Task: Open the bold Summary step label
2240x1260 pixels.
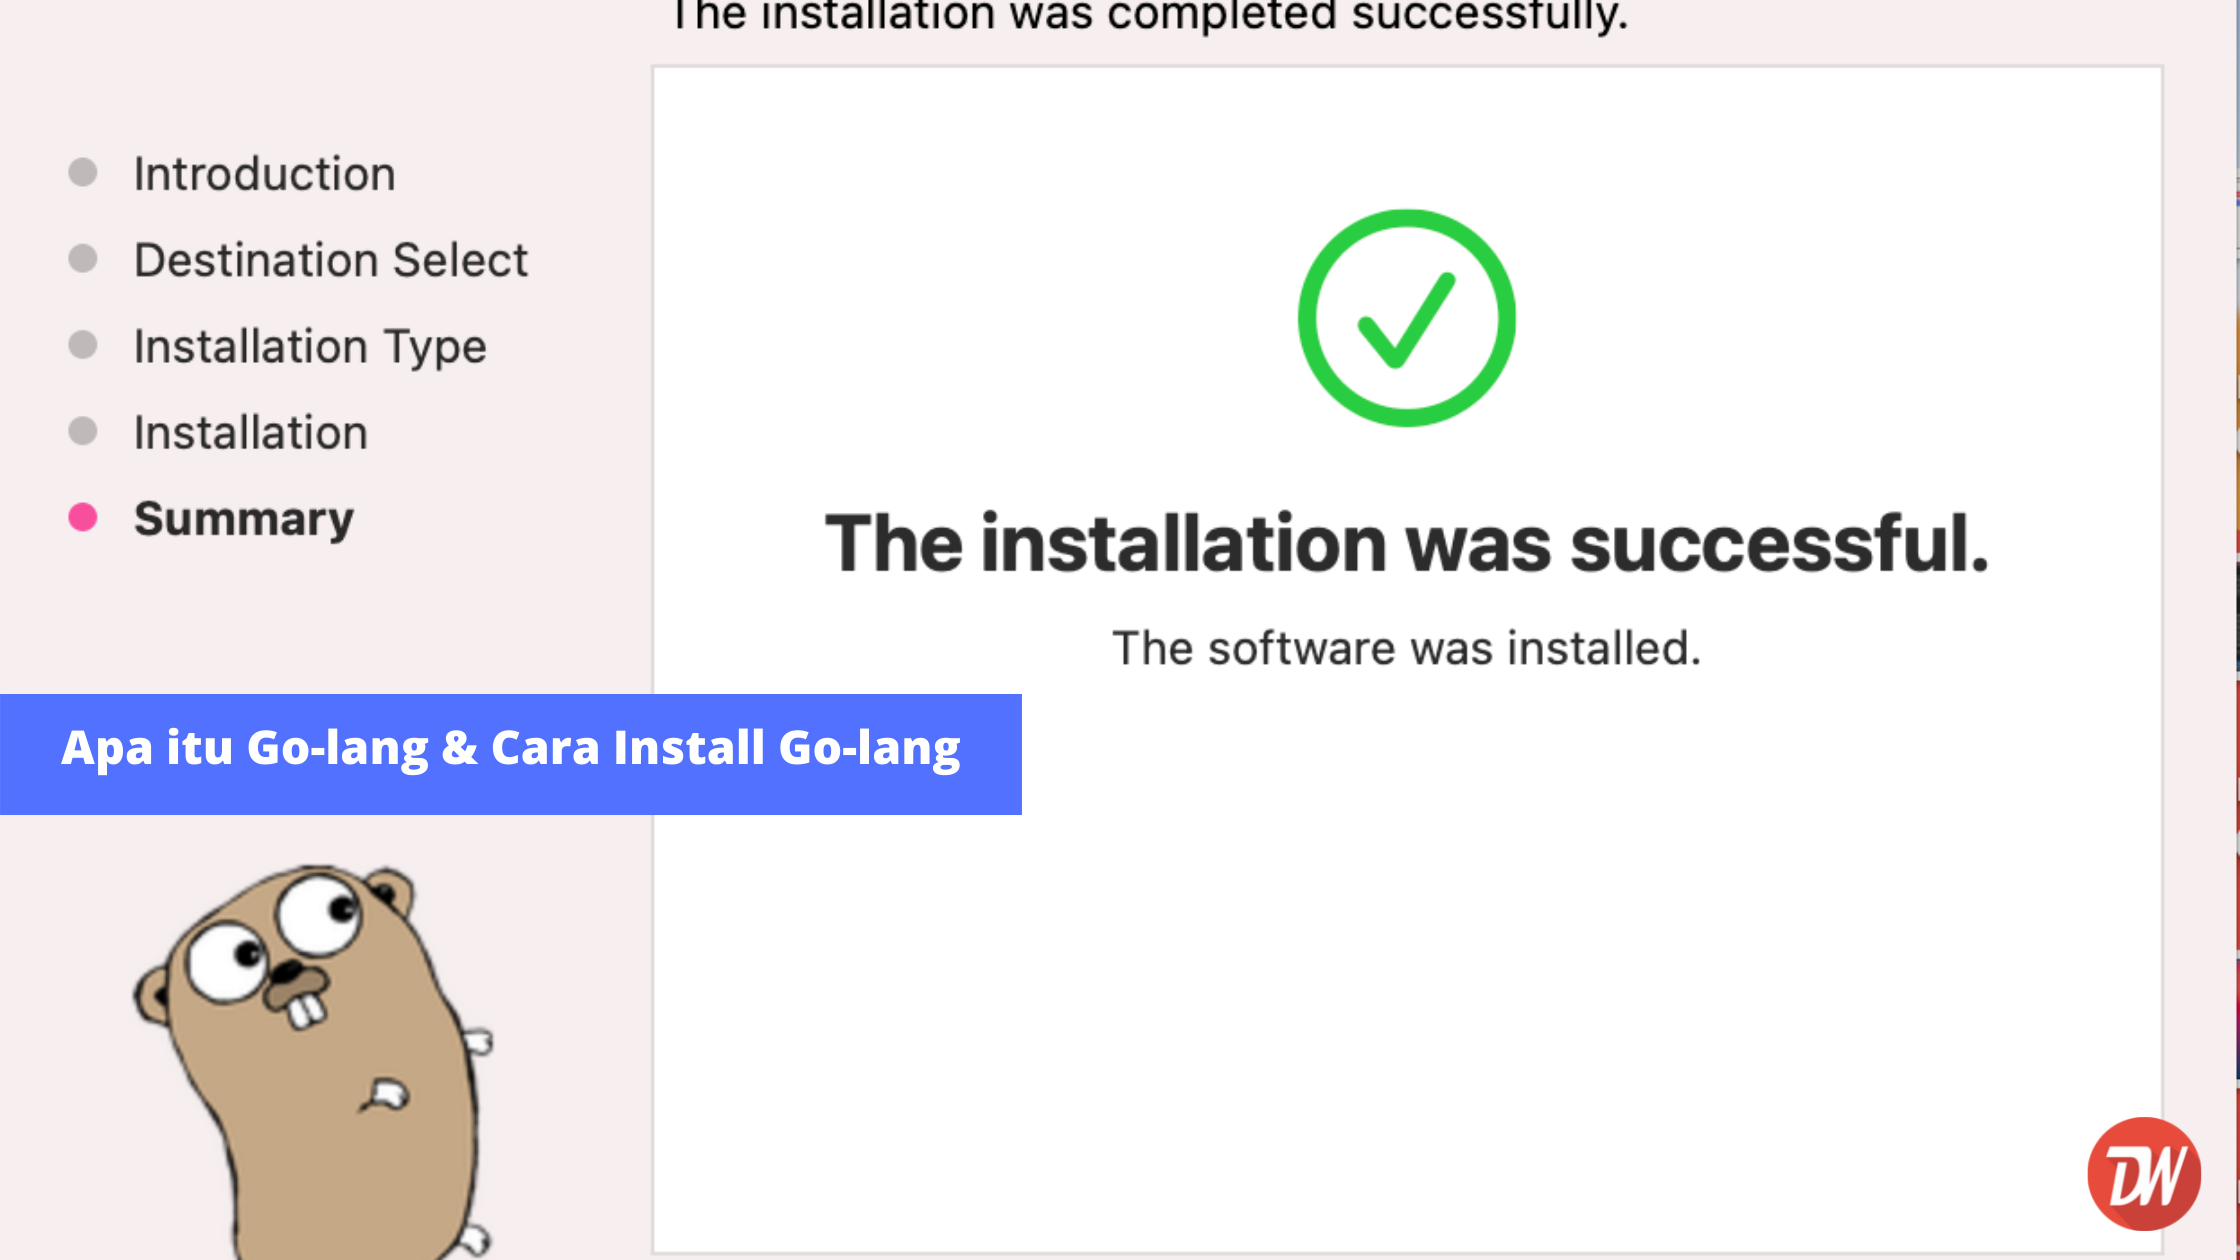Action: click(244, 519)
